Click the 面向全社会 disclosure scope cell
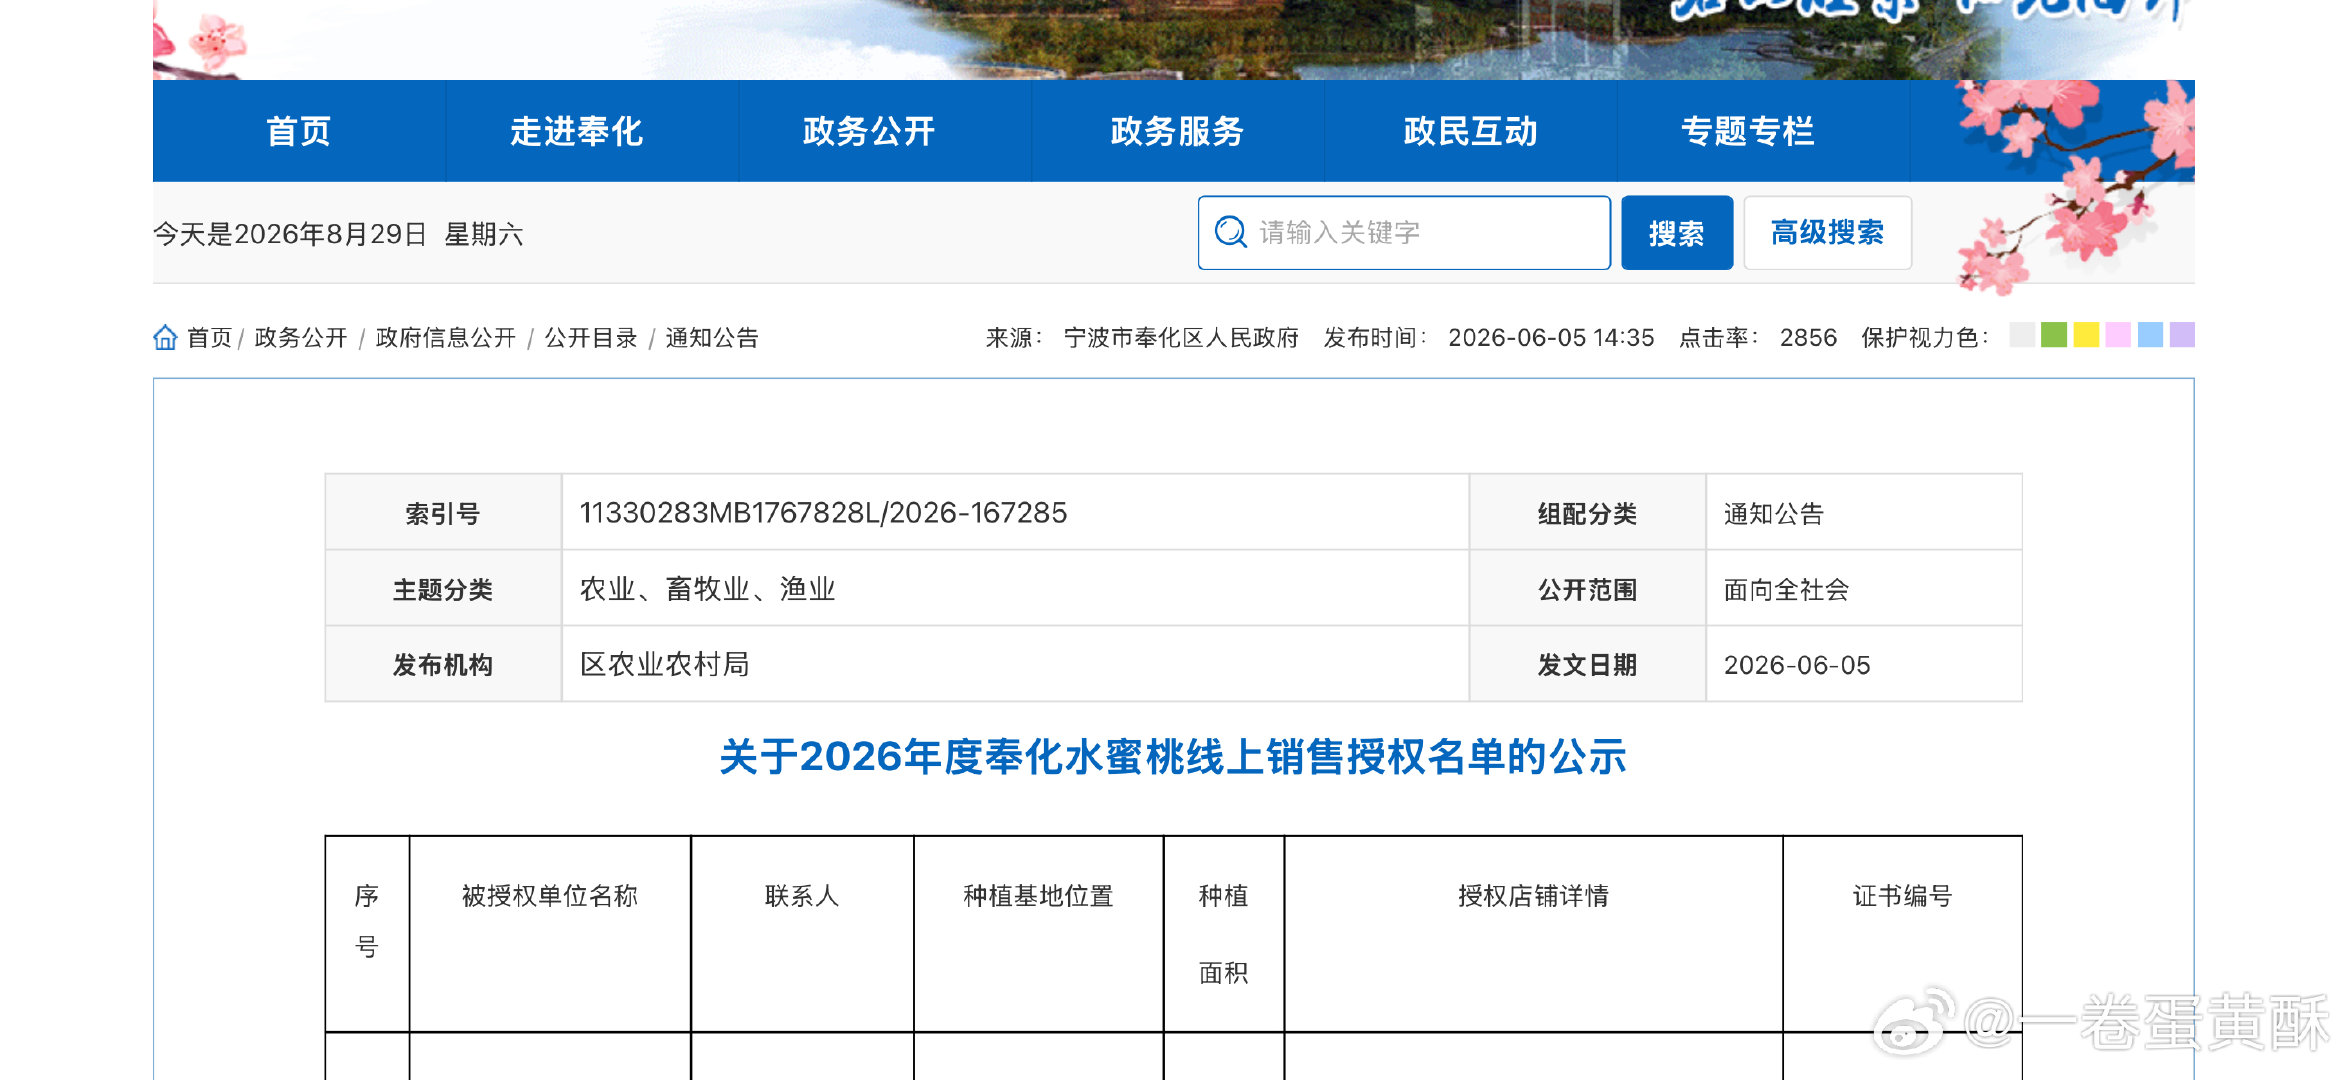 1864,589
